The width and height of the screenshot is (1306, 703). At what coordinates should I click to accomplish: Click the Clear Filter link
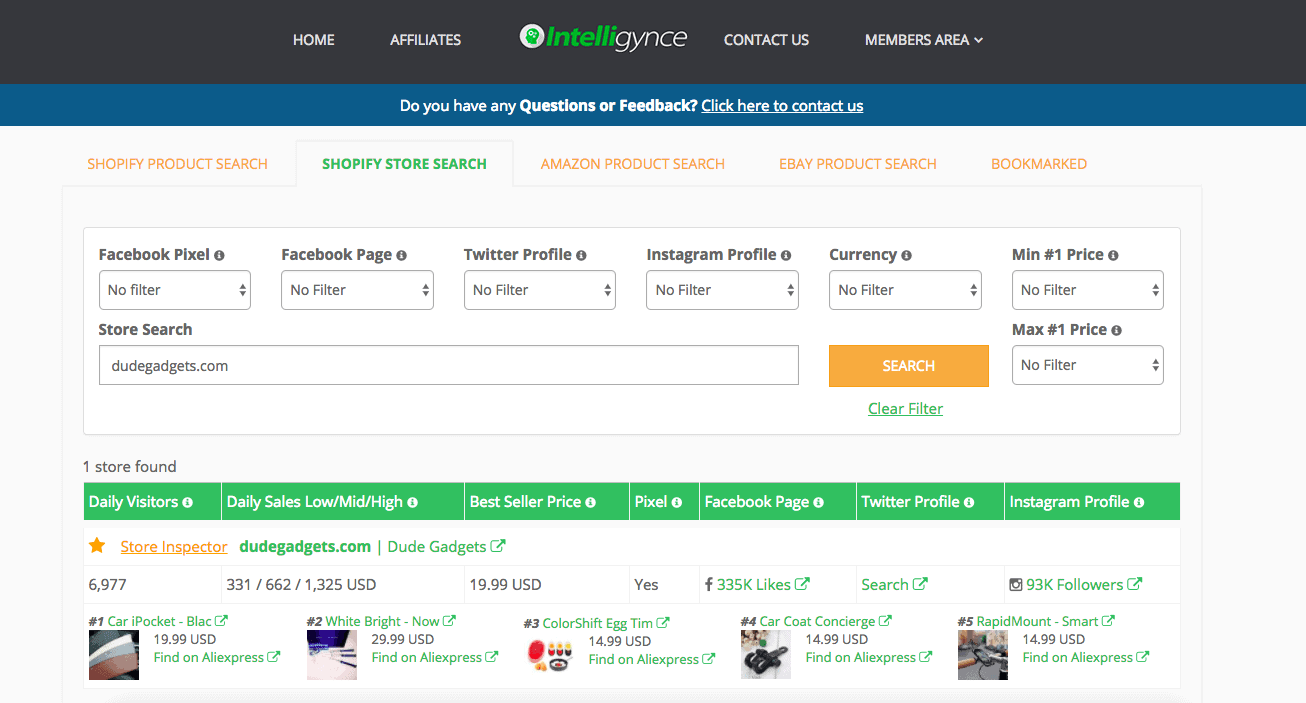point(906,408)
